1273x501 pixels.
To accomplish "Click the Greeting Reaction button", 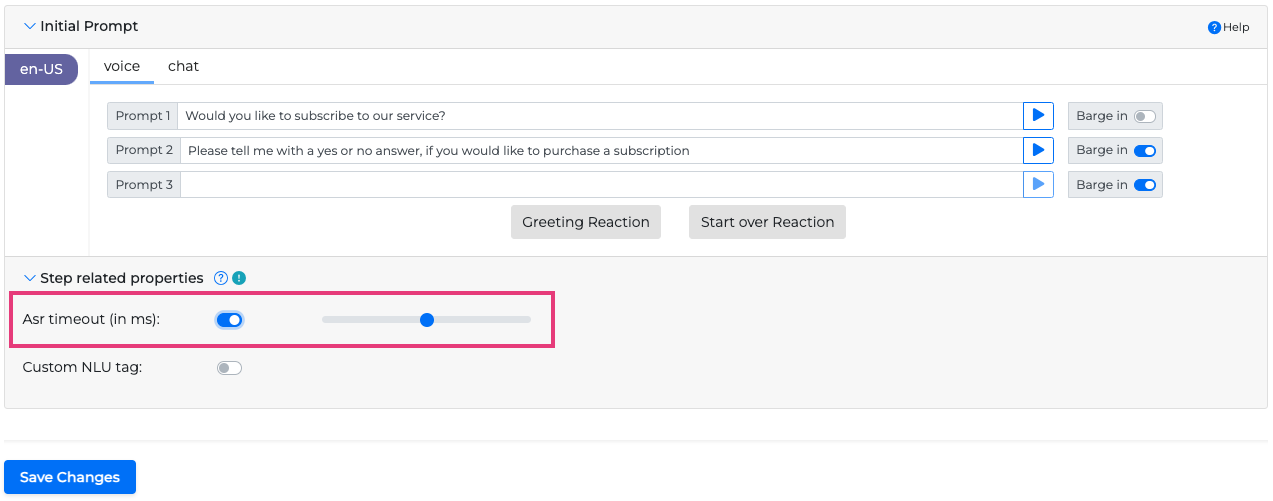I will click(586, 222).
